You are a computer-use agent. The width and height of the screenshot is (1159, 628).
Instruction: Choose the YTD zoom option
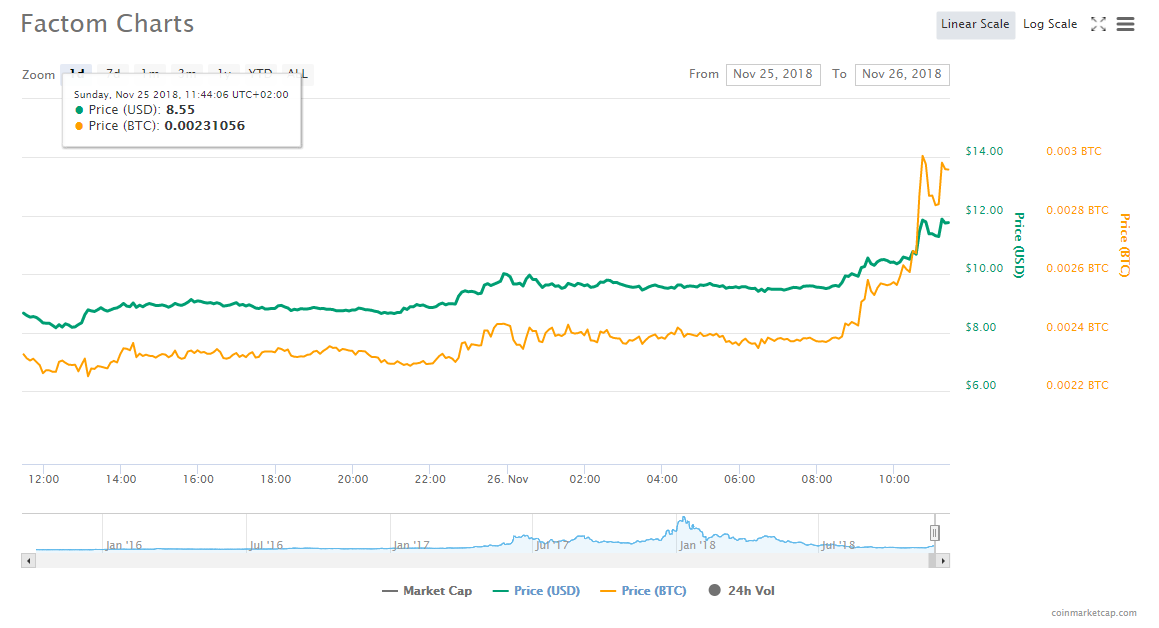[260, 74]
